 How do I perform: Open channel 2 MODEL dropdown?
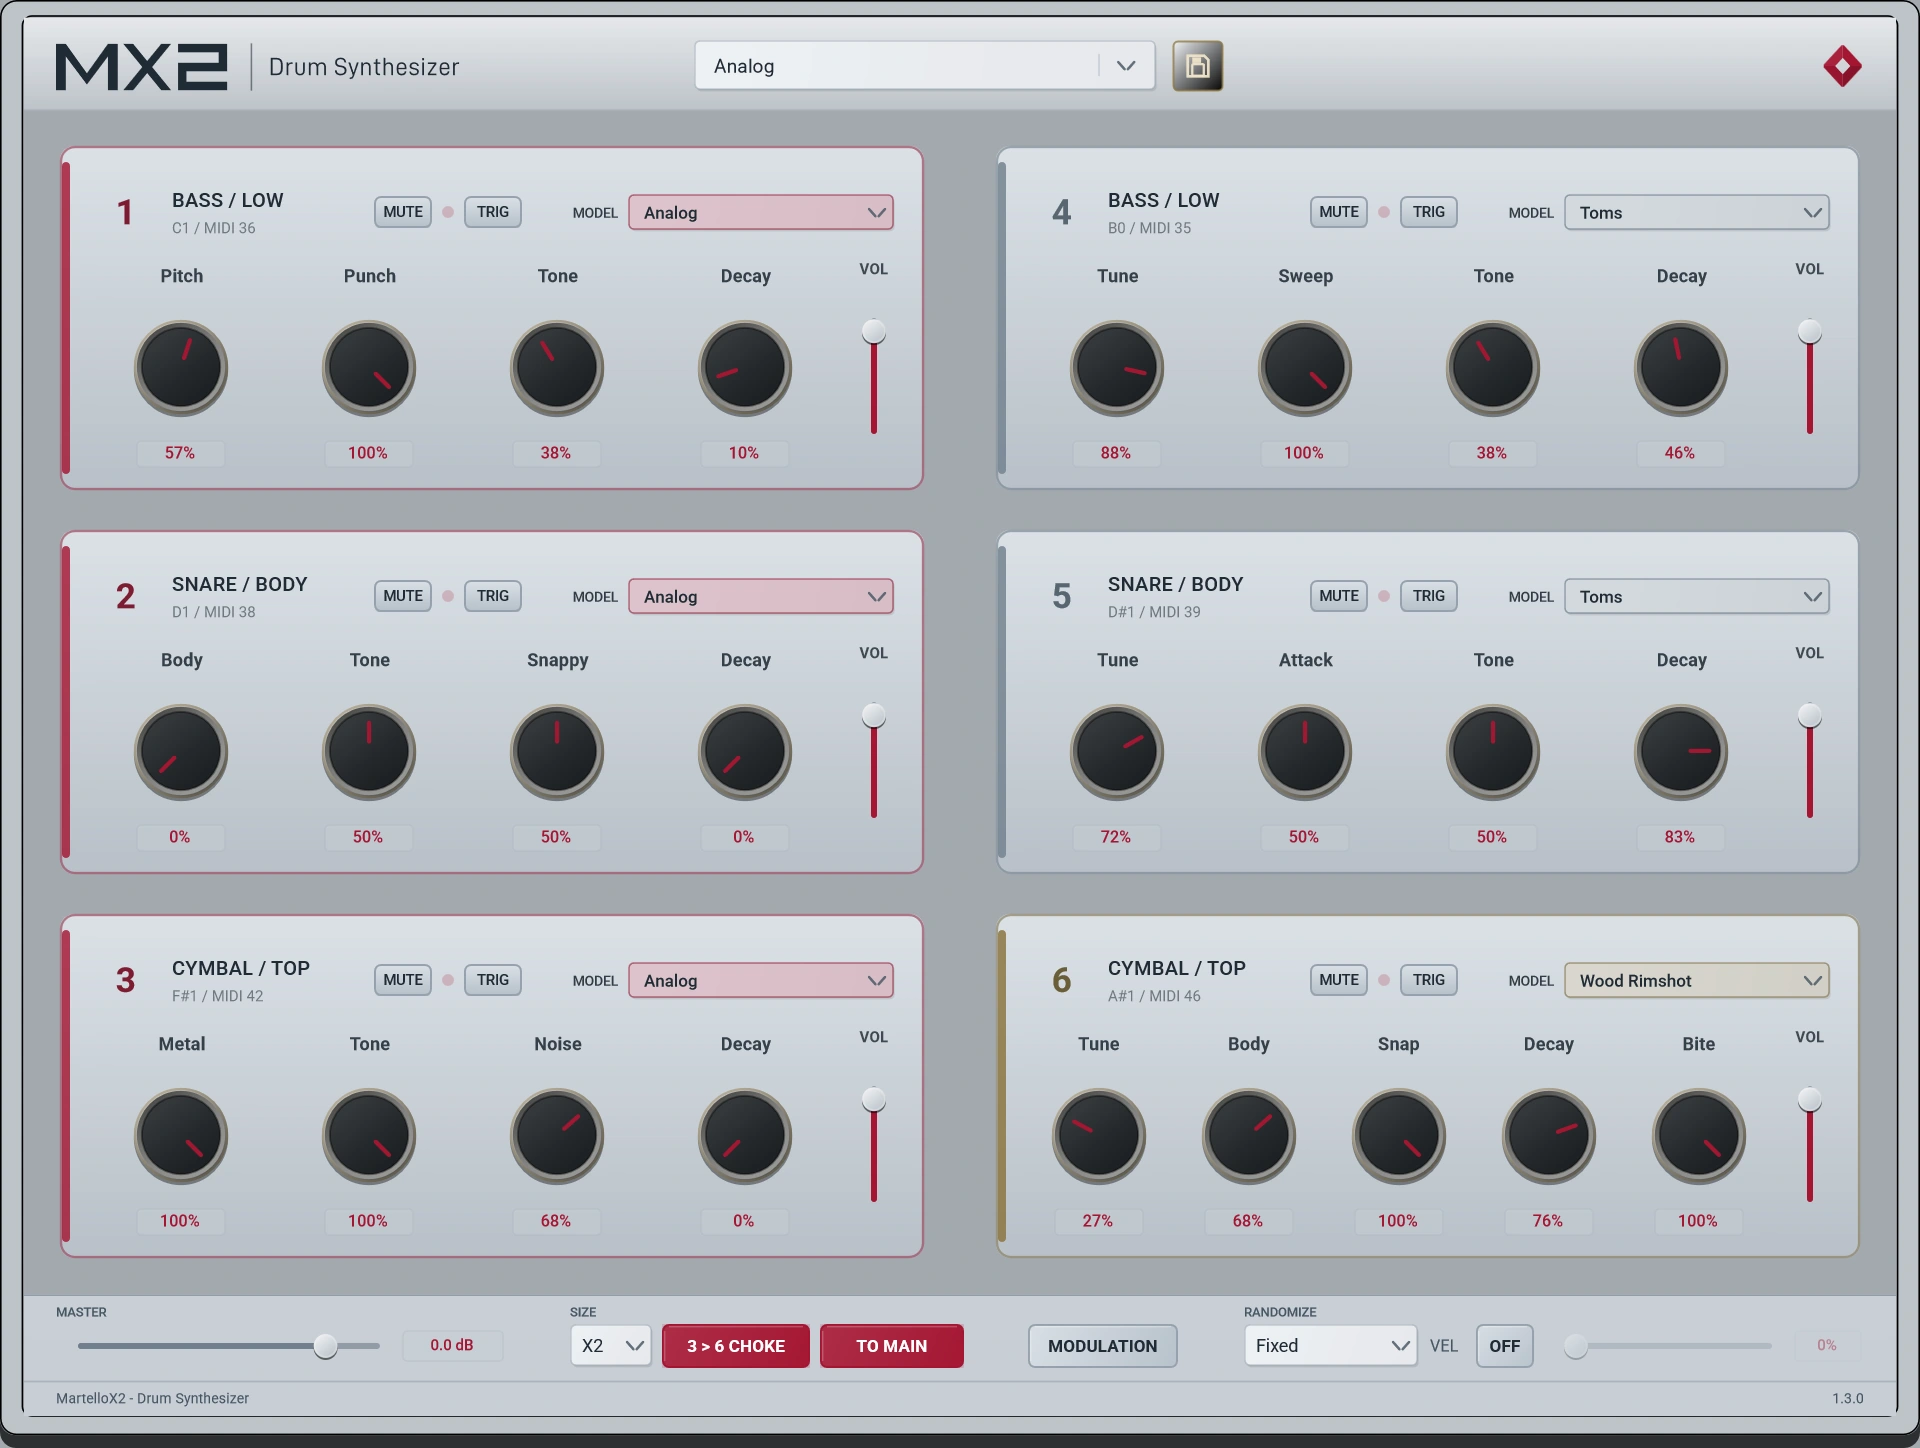761,596
